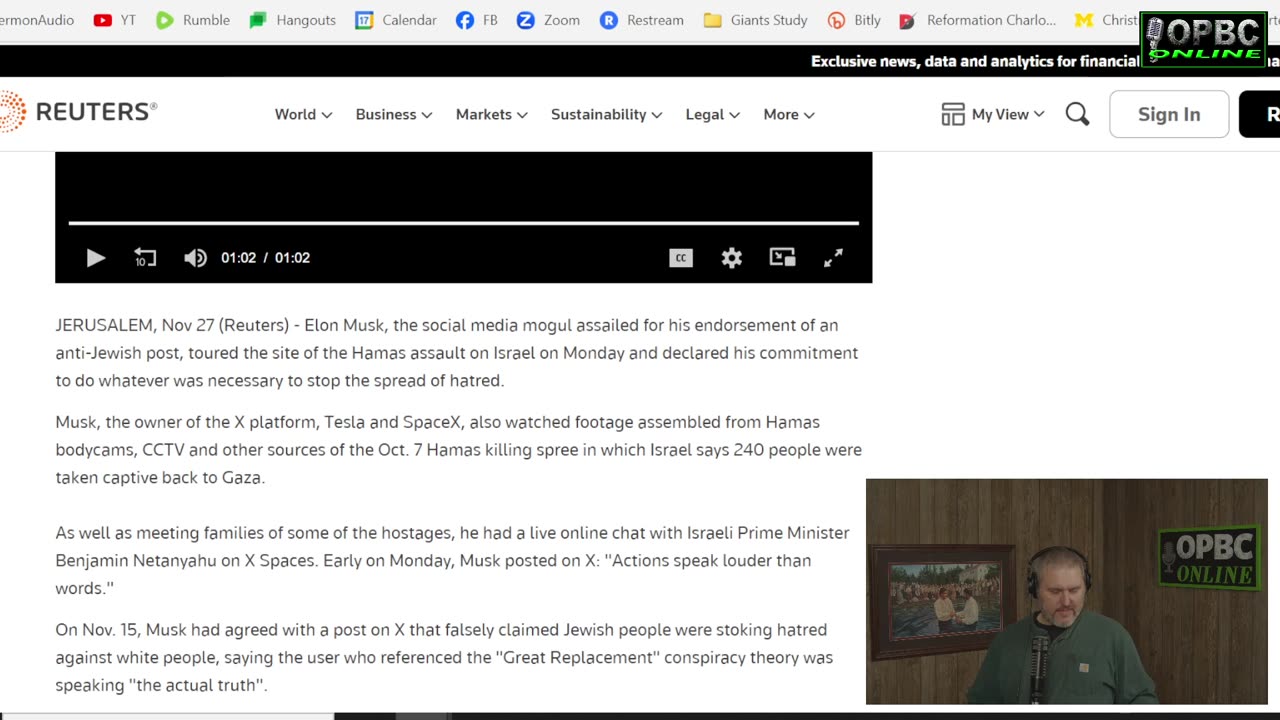The image size is (1280, 720).
Task: Expand the Sustainability menu
Action: tap(606, 114)
